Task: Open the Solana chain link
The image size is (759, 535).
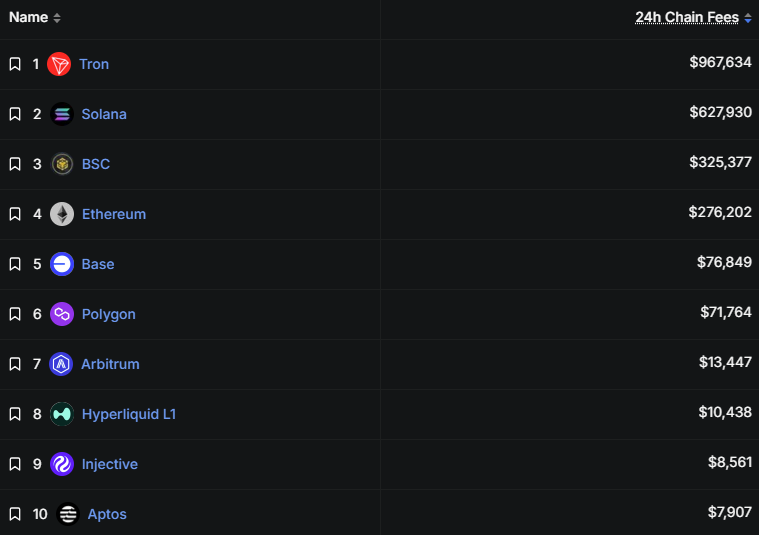Action: click(x=104, y=114)
